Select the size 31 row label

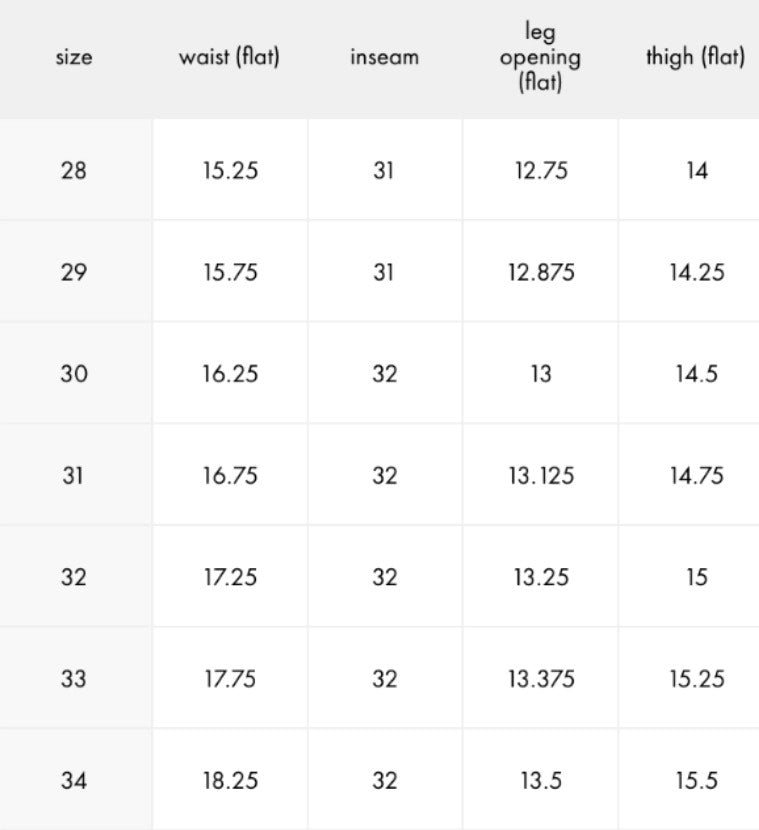(x=73, y=476)
